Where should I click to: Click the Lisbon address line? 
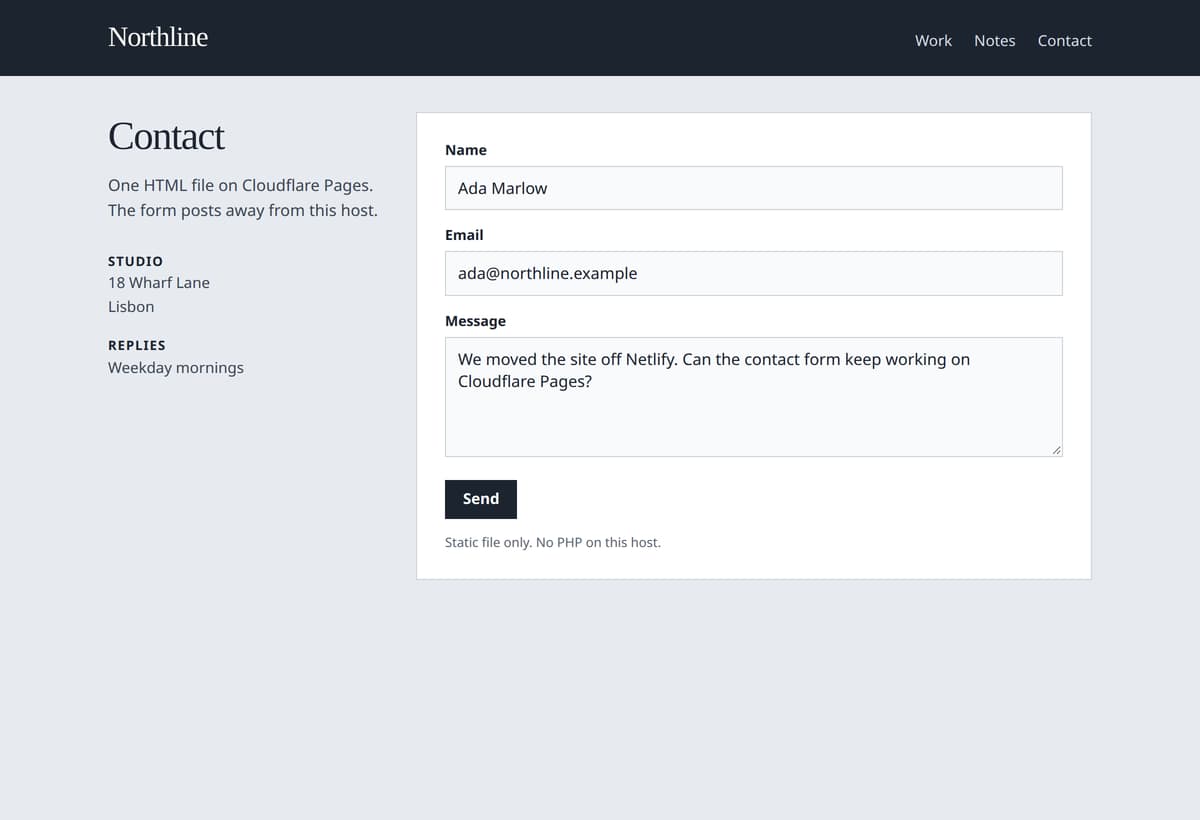131,307
